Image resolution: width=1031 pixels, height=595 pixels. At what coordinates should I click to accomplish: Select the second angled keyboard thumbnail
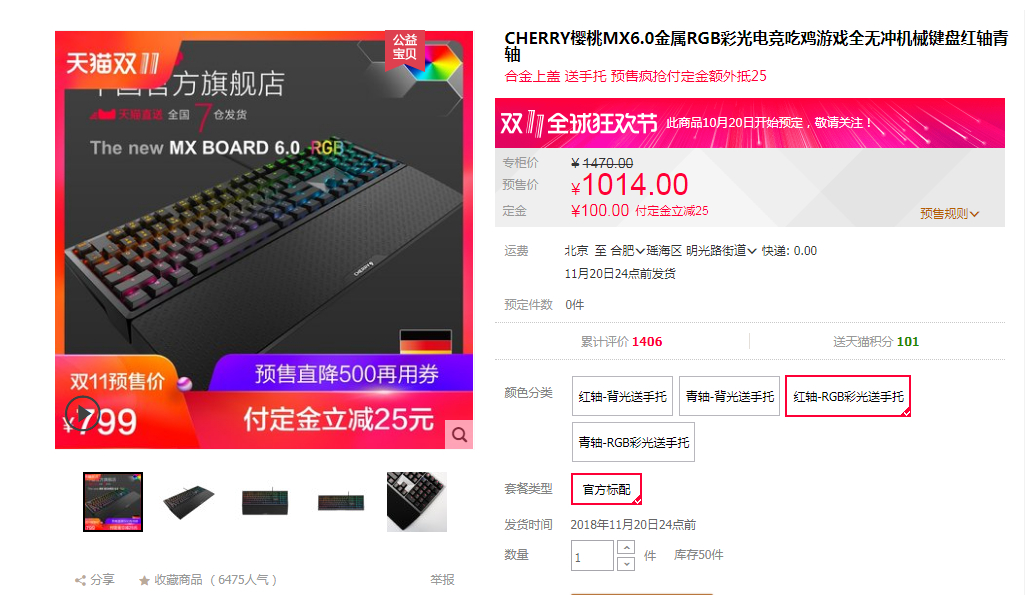(188, 502)
